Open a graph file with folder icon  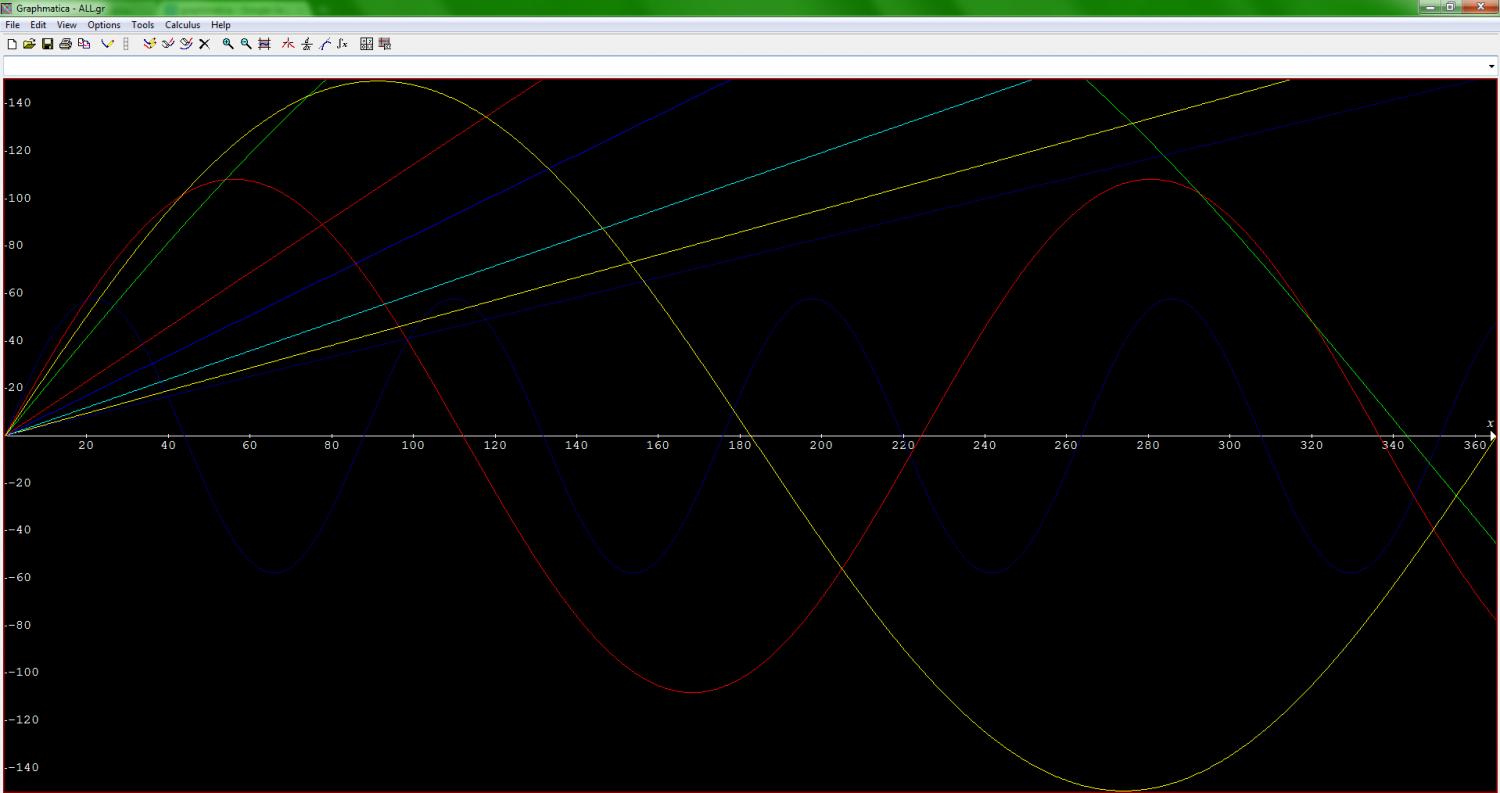click(29, 44)
